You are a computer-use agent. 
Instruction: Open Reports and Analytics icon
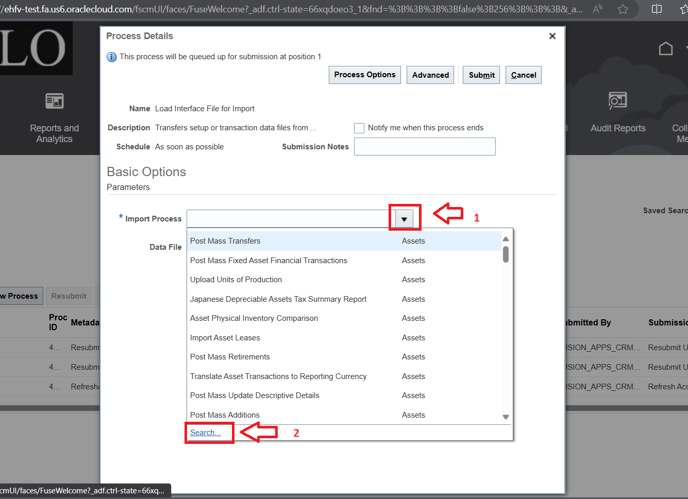[x=54, y=101]
